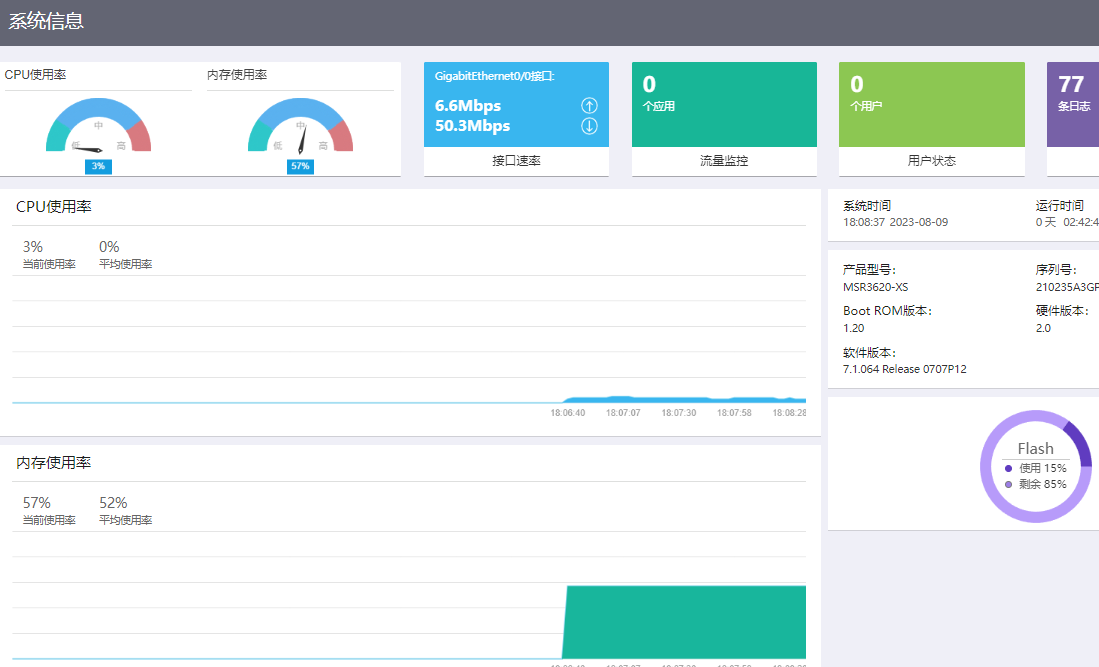Click the green memory usage chart area
The image size is (1099, 667).
685,622
